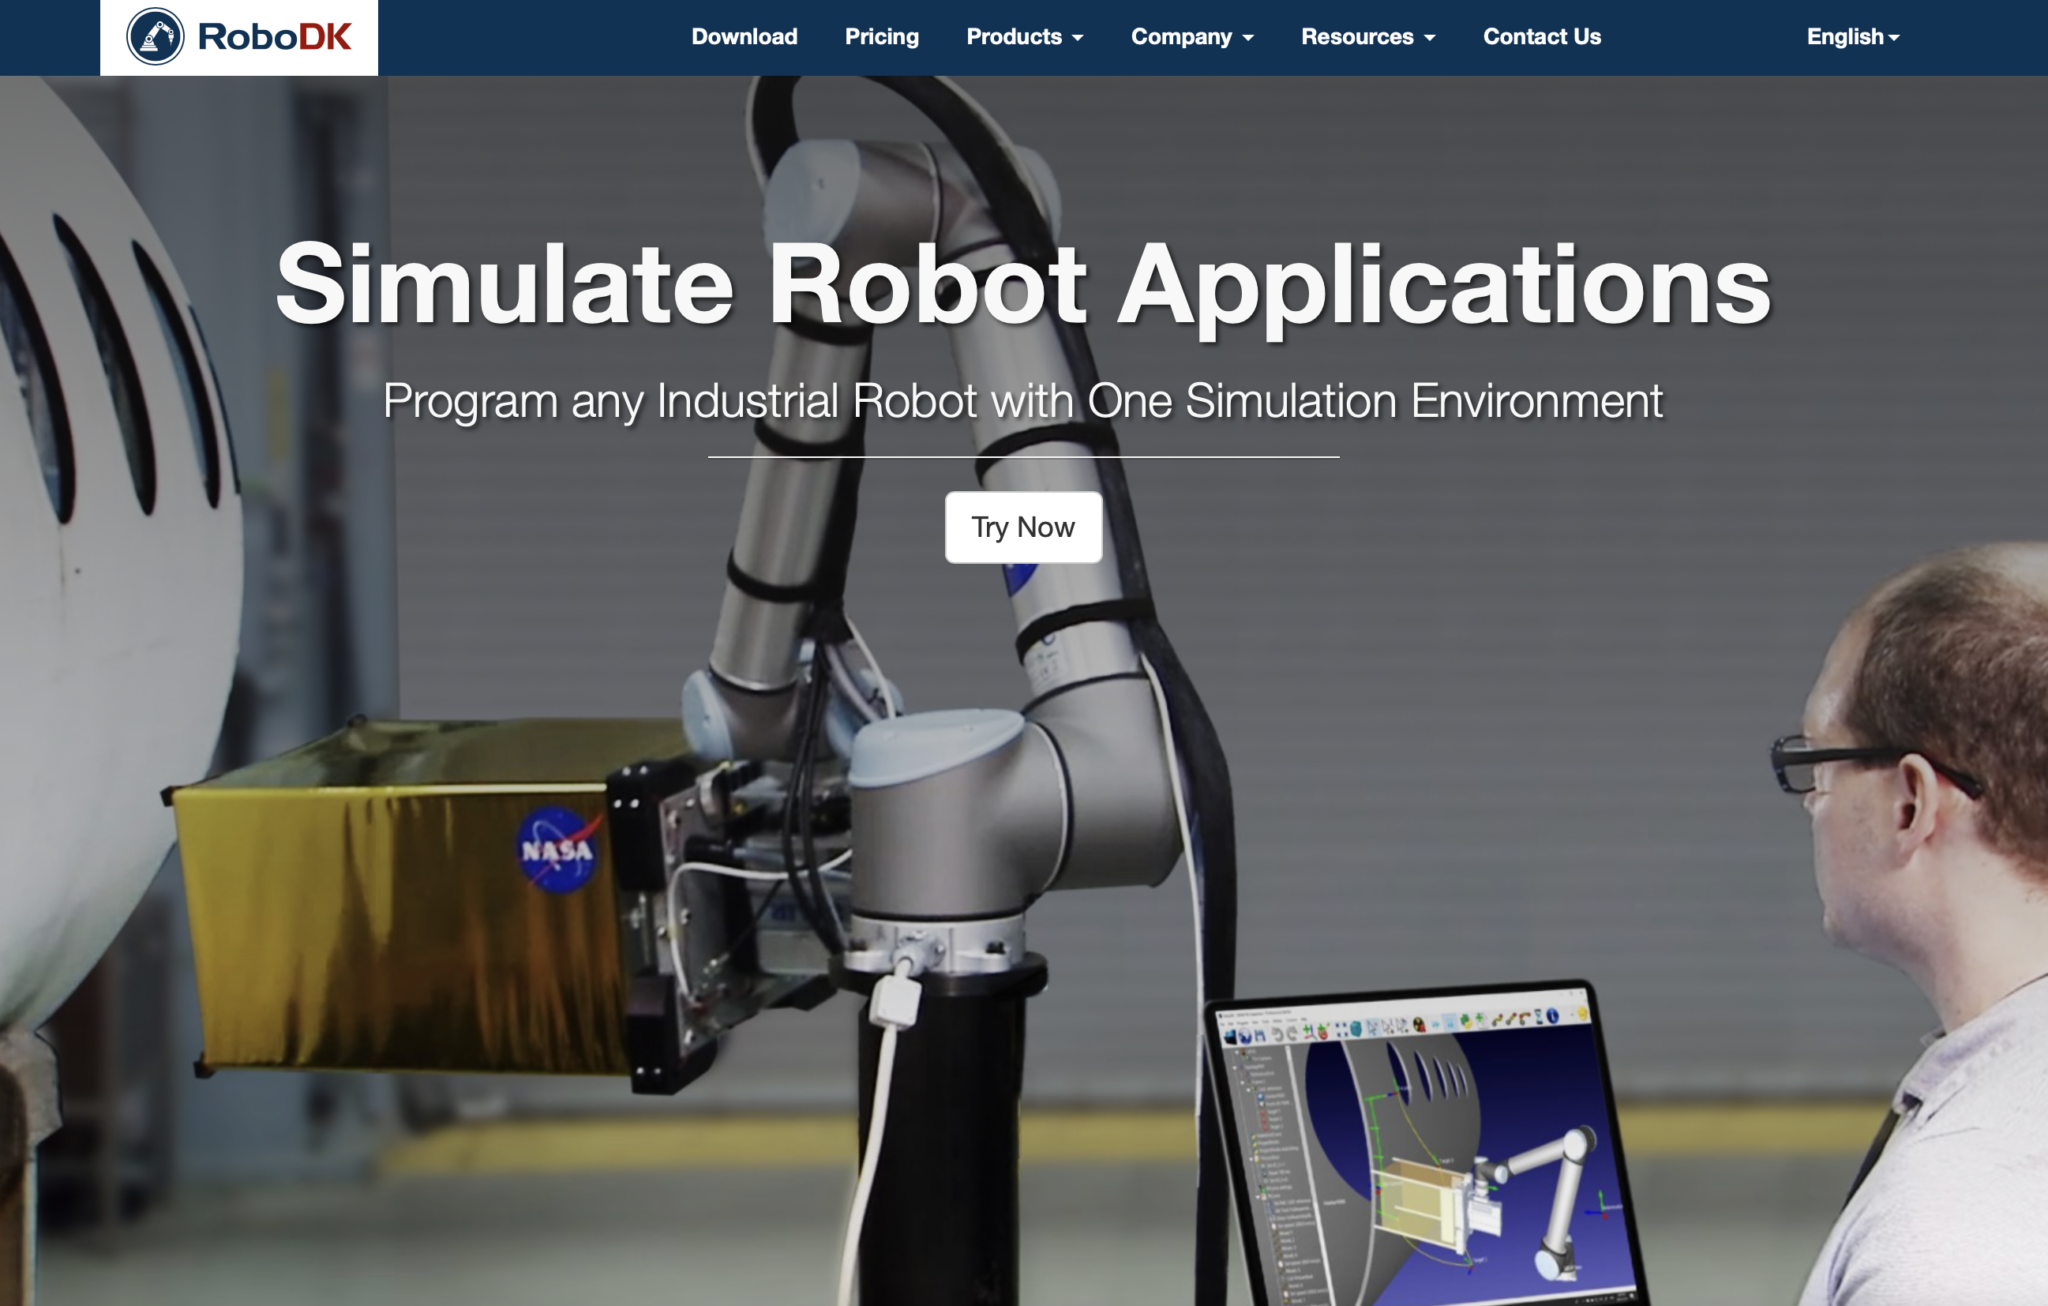Screen dimensions: 2048x1306
Task: Click the Try Now button
Action: pyautogui.click(x=1024, y=527)
